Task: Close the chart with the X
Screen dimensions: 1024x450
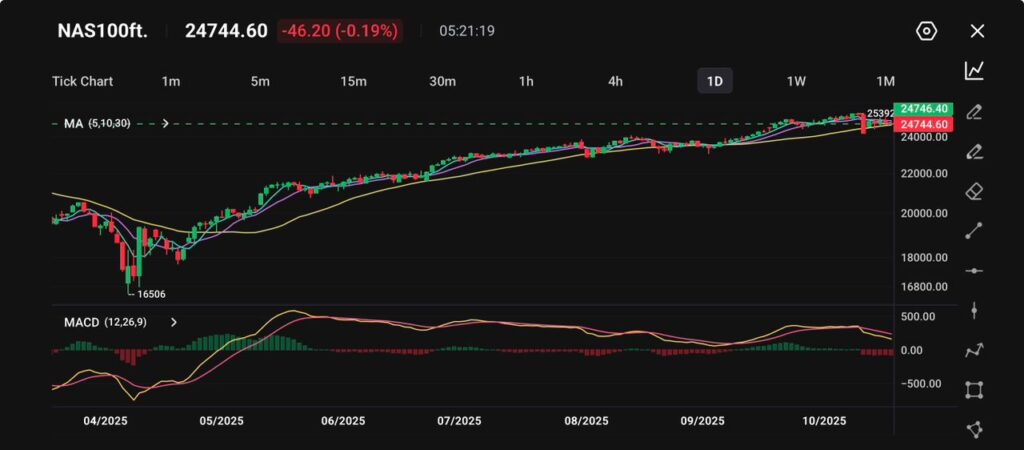Action: pos(977,31)
